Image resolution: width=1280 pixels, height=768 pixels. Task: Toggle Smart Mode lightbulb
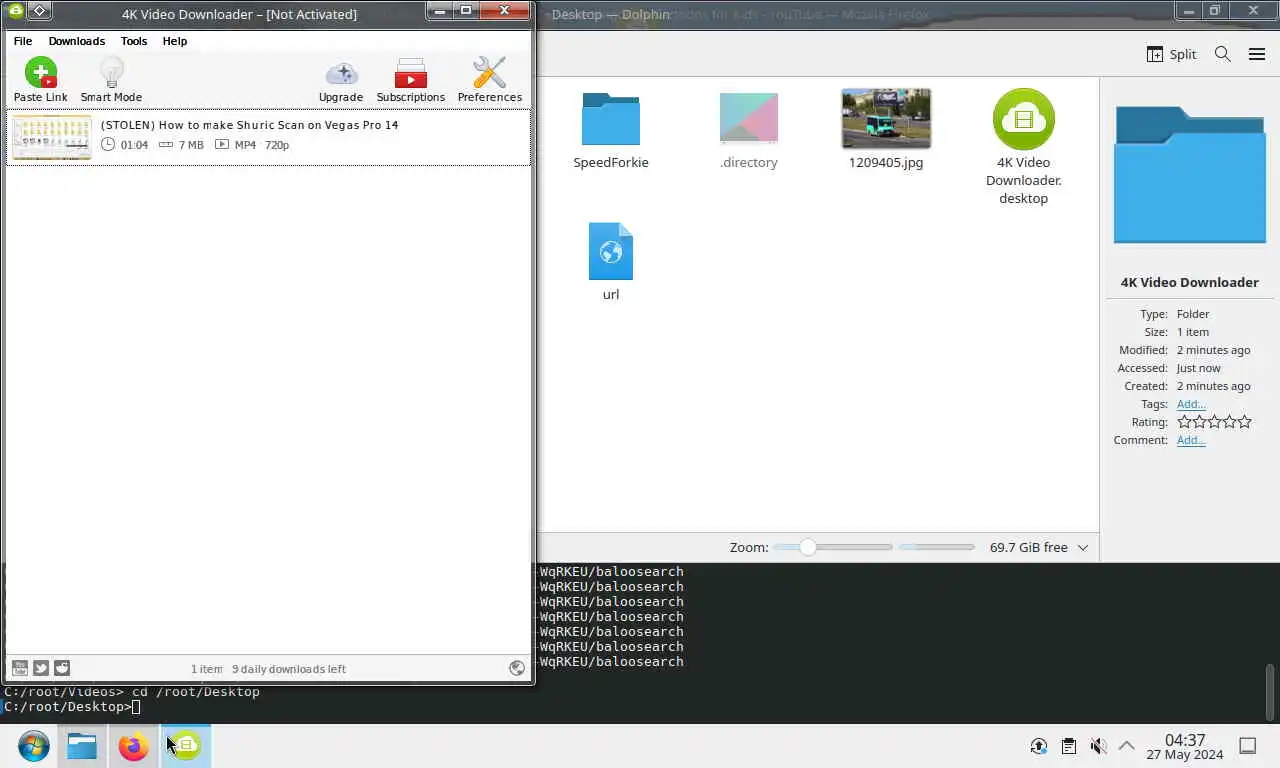click(111, 80)
